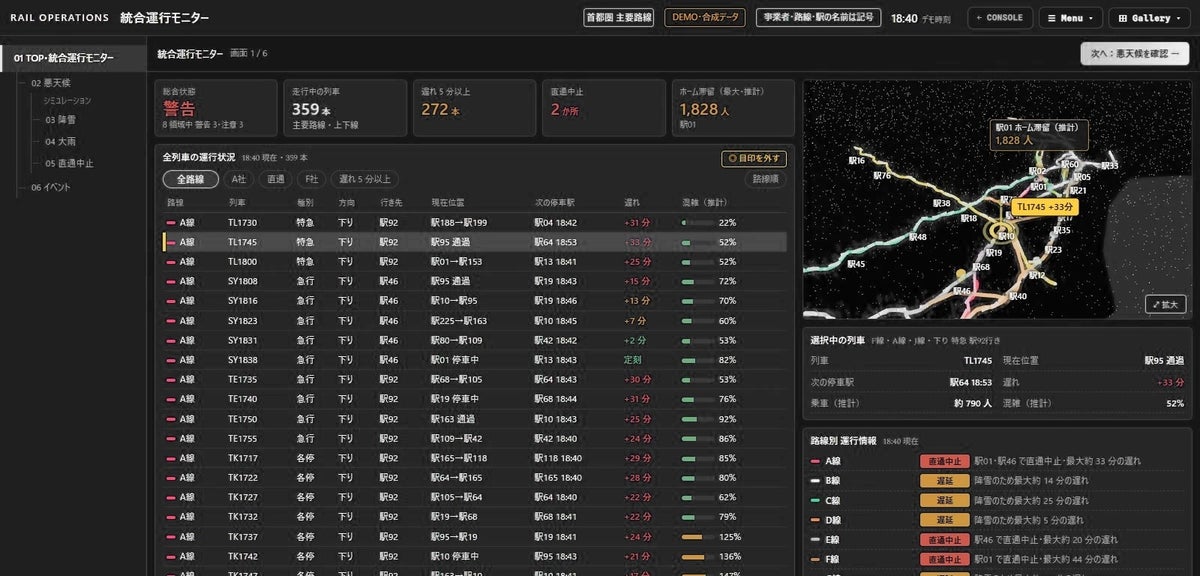The height and width of the screenshot is (576, 1200).
Task: Toggle the 路線順 sort chip
Action: point(765,179)
